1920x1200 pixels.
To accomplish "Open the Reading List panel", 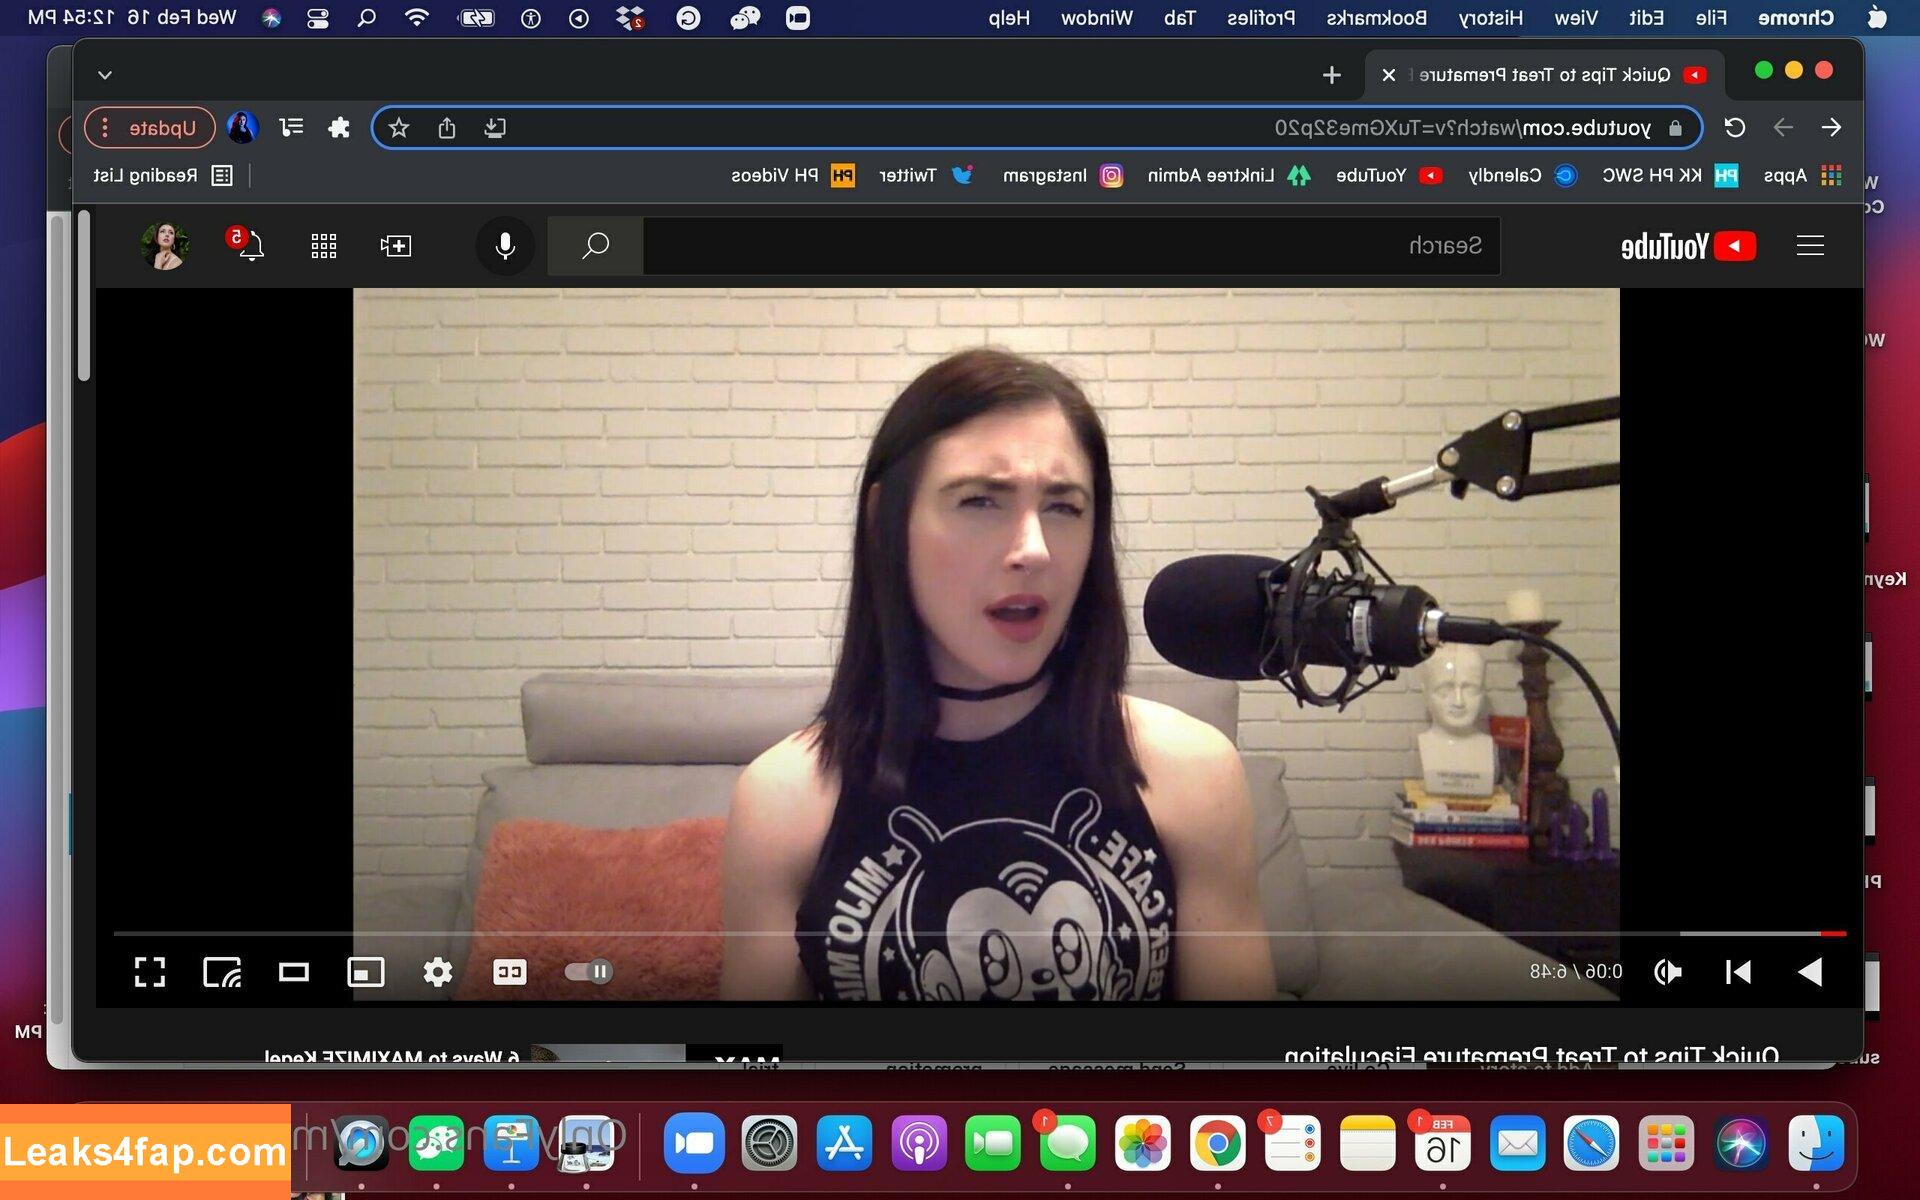I will pos(163,176).
